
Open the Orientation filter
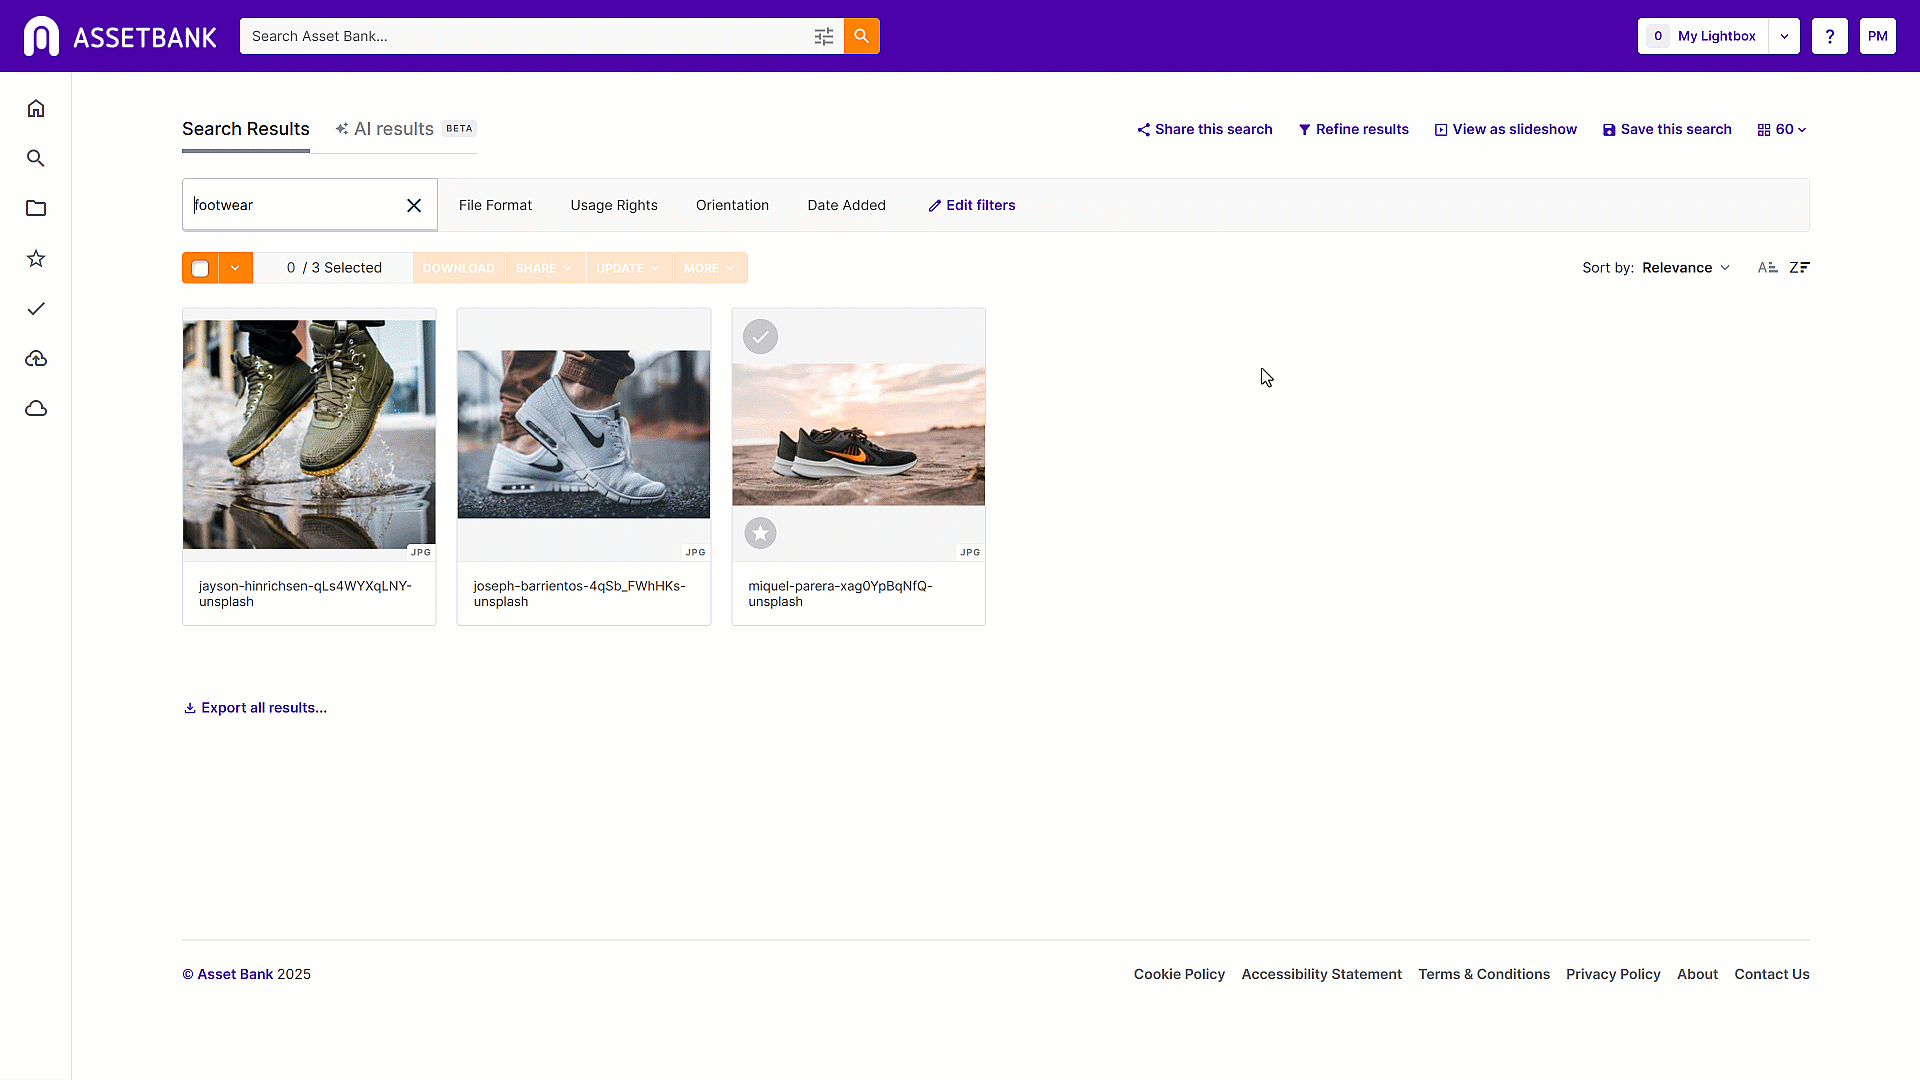[x=732, y=205]
